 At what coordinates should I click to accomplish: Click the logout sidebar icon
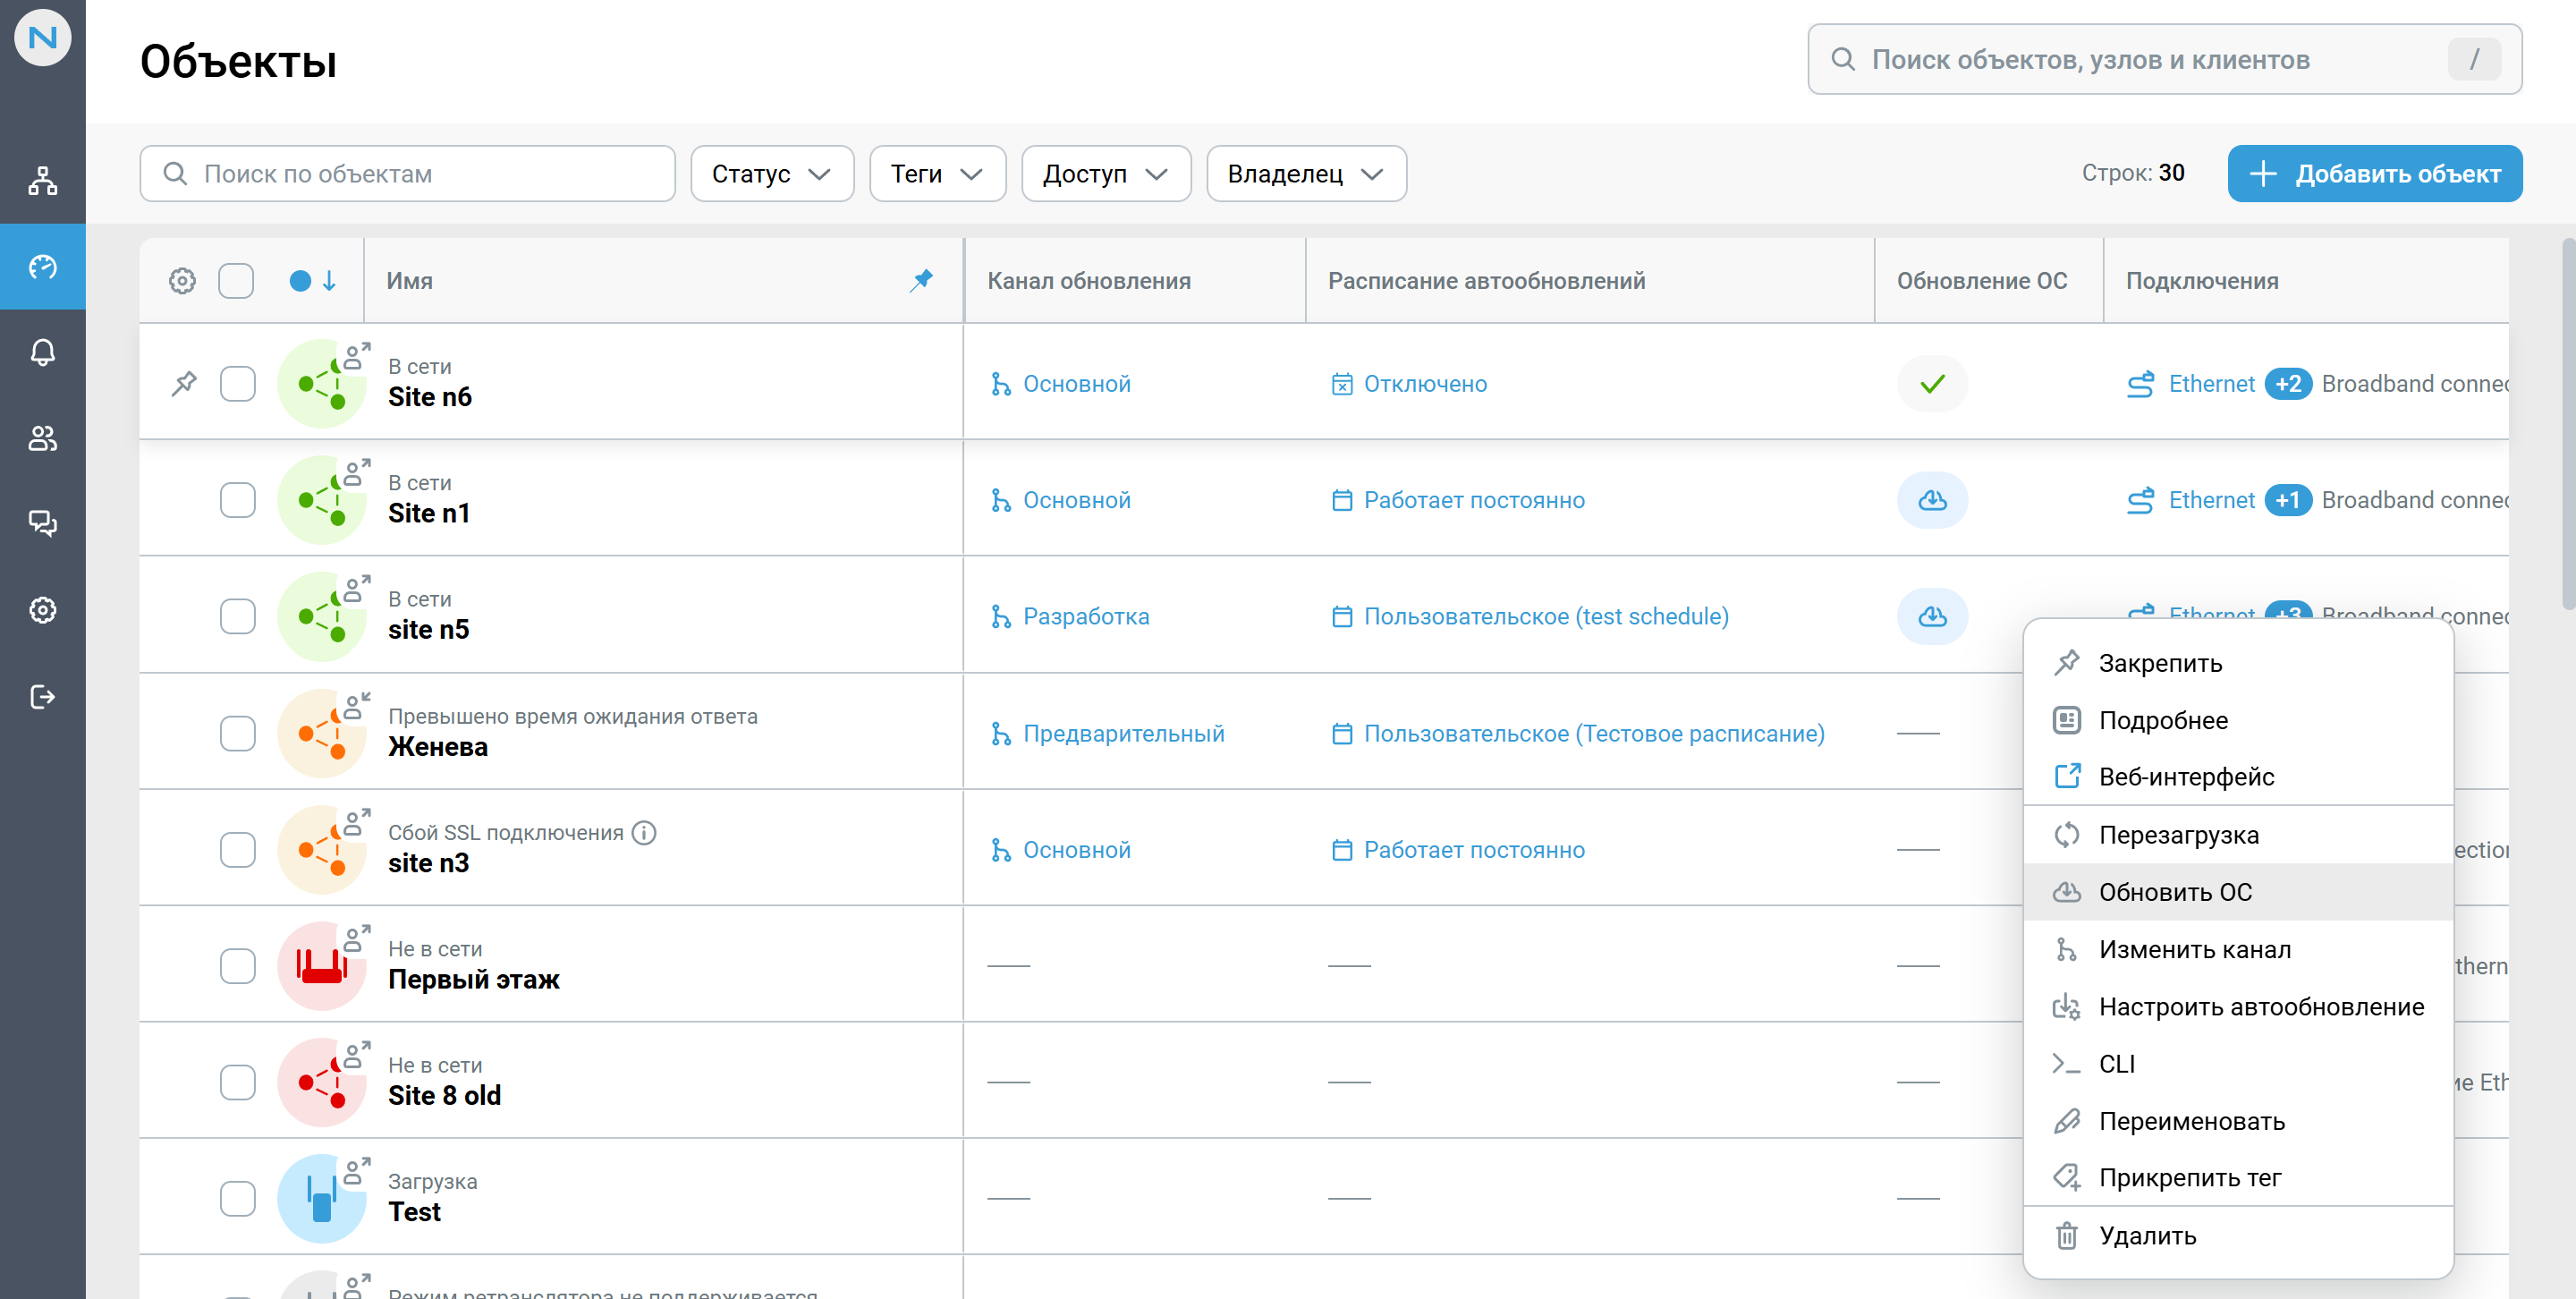42,696
